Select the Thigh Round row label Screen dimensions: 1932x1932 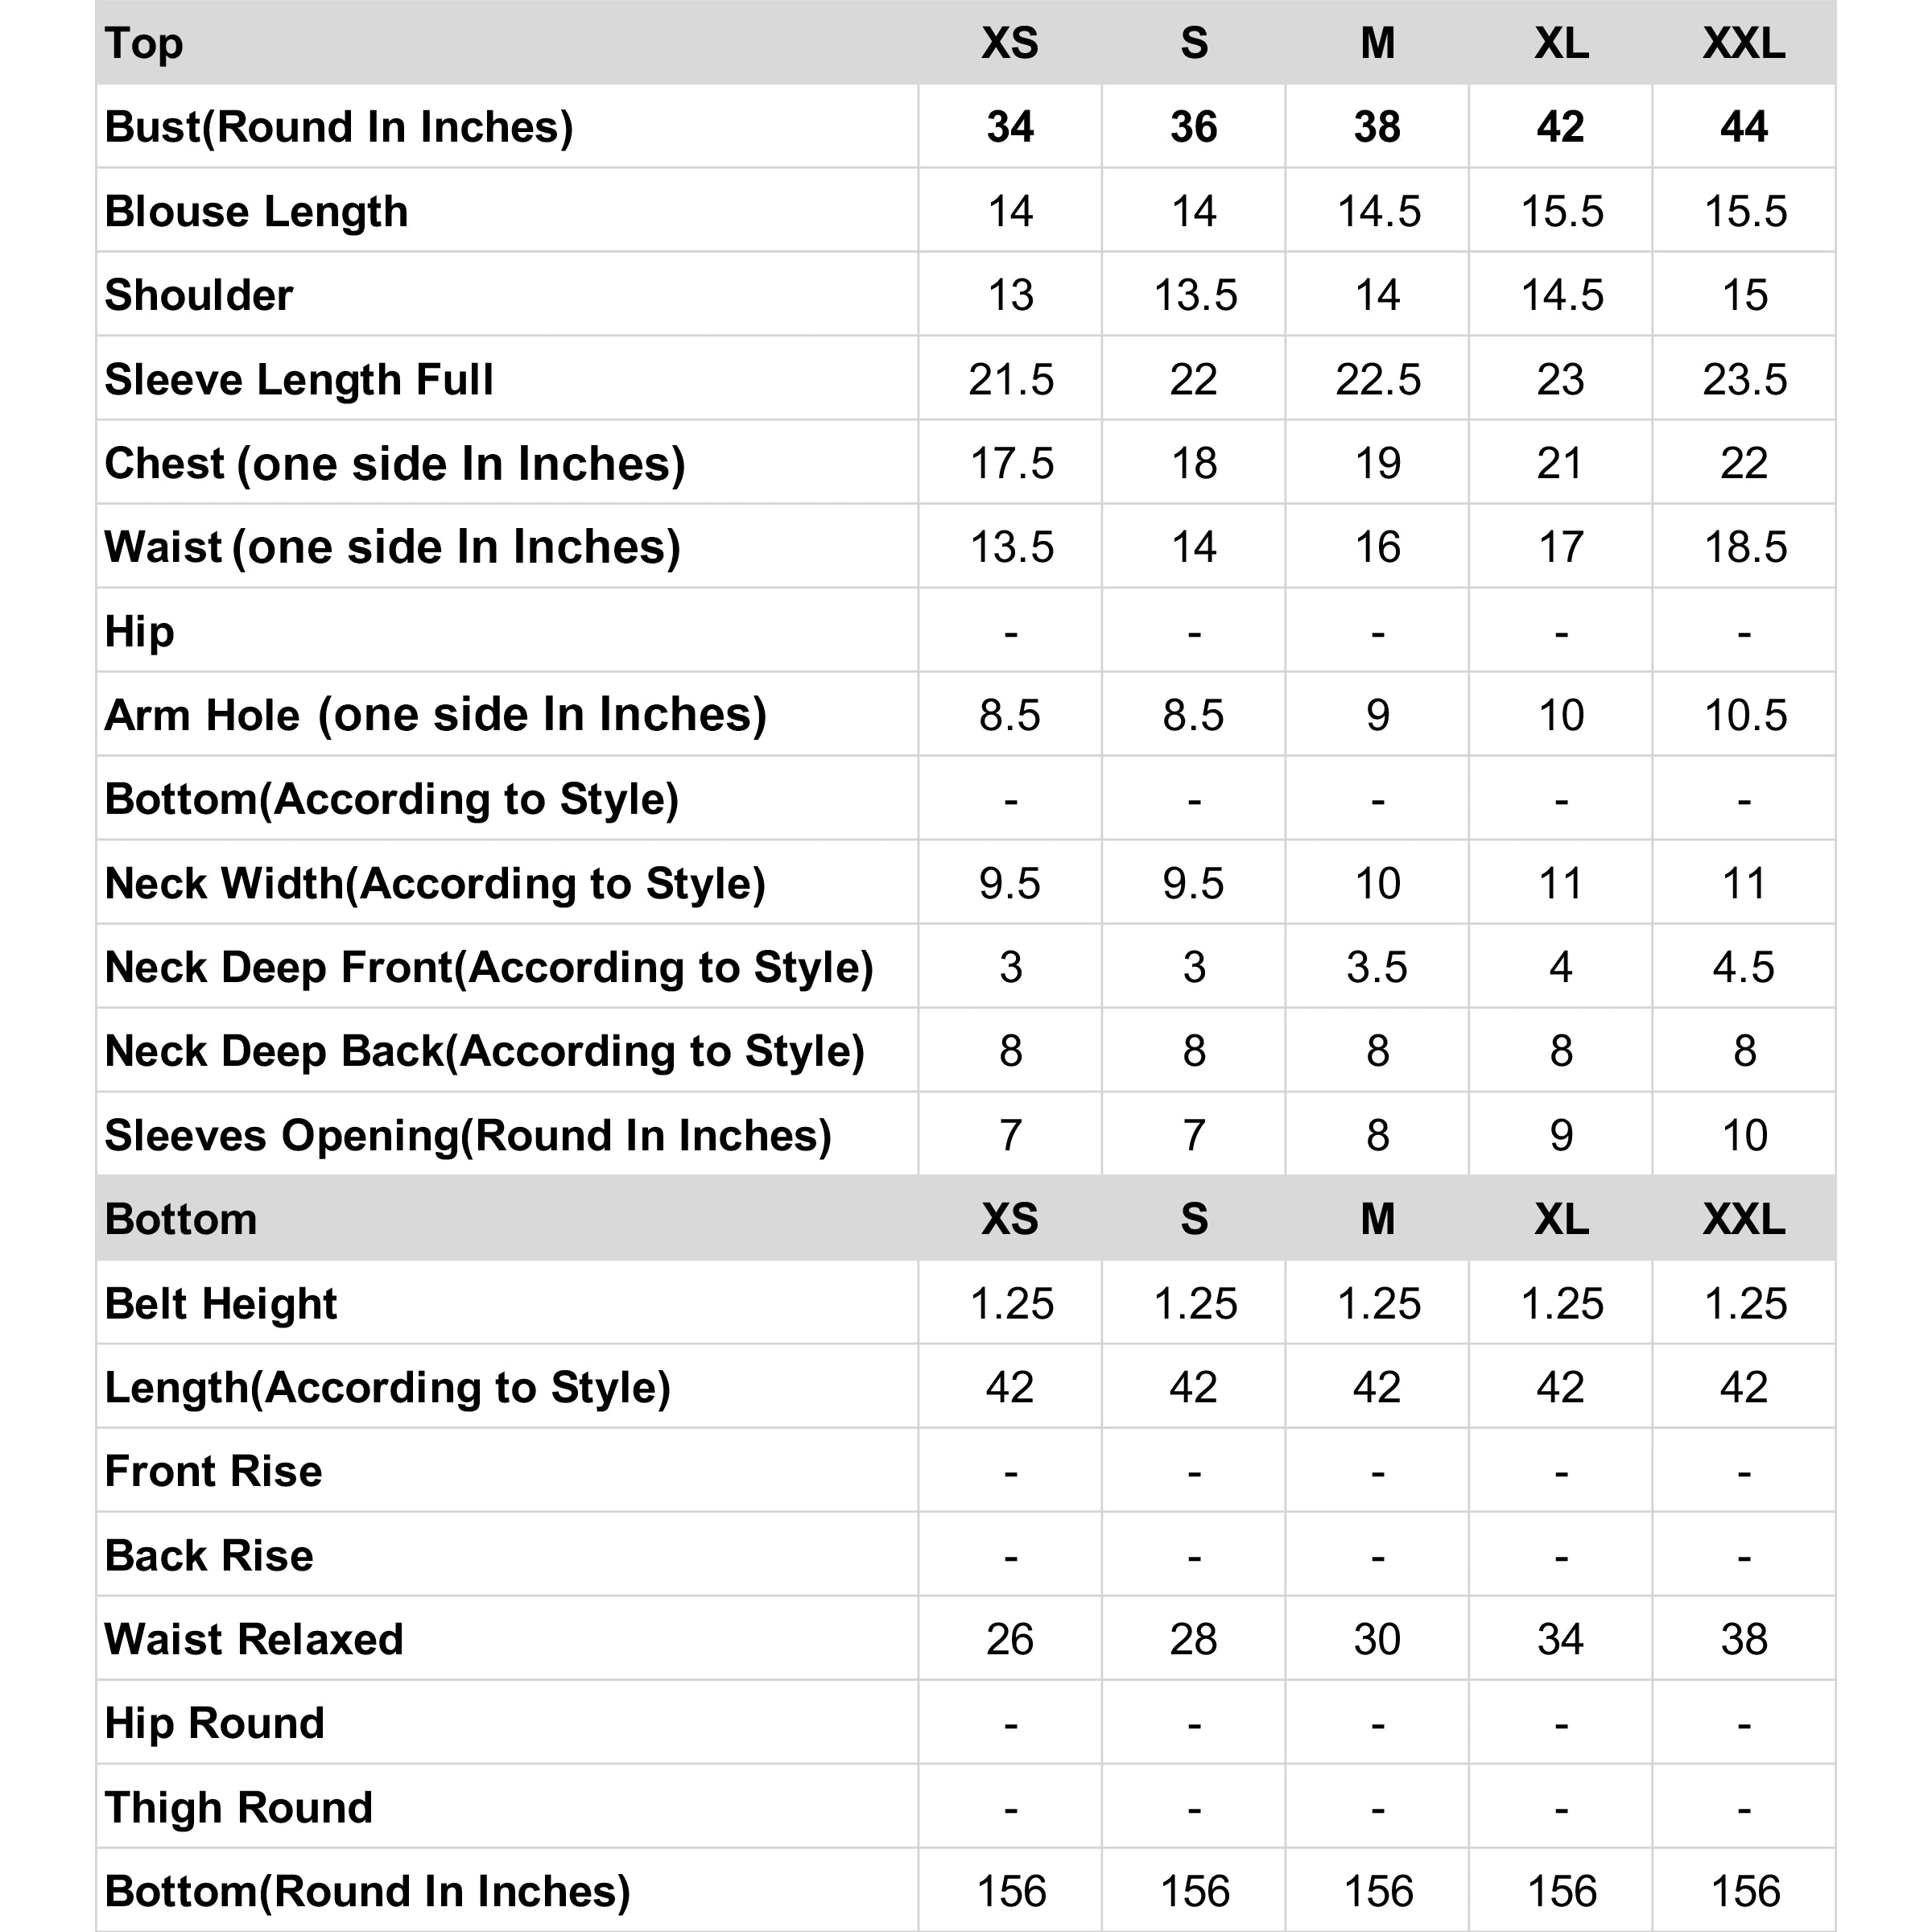[x=239, y=1808]
